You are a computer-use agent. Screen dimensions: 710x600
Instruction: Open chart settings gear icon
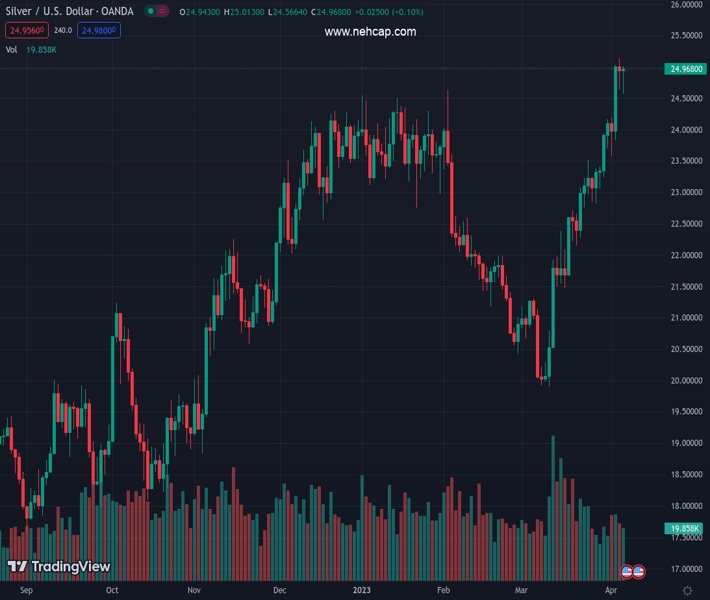[687, 591]
